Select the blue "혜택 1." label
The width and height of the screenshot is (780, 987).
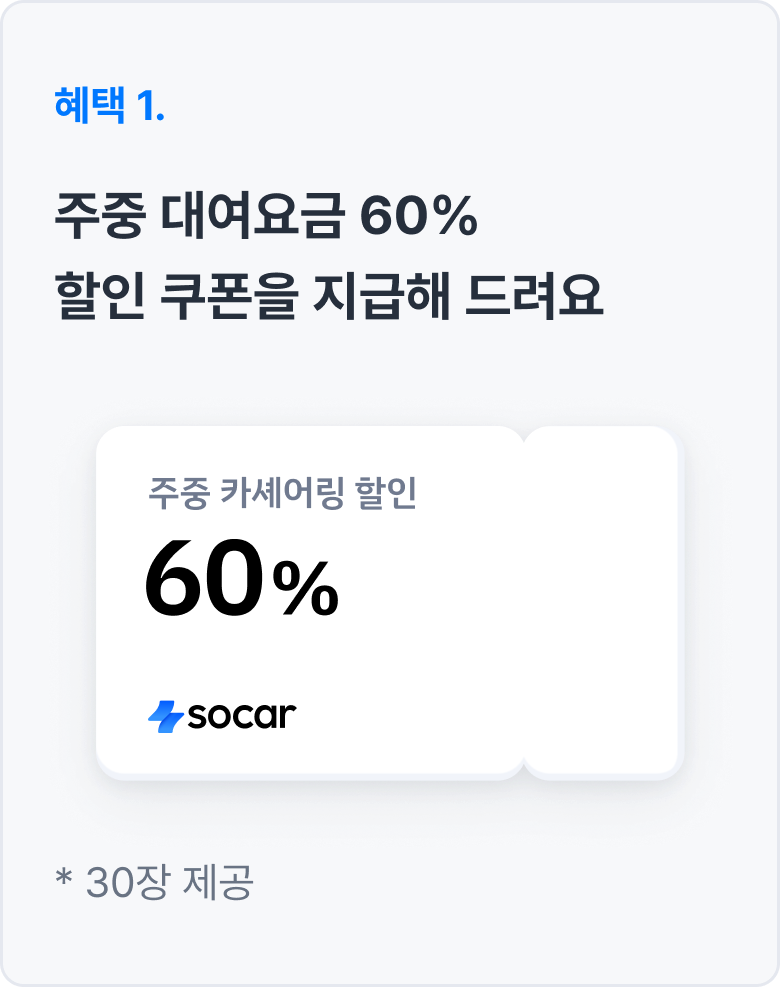109,105
